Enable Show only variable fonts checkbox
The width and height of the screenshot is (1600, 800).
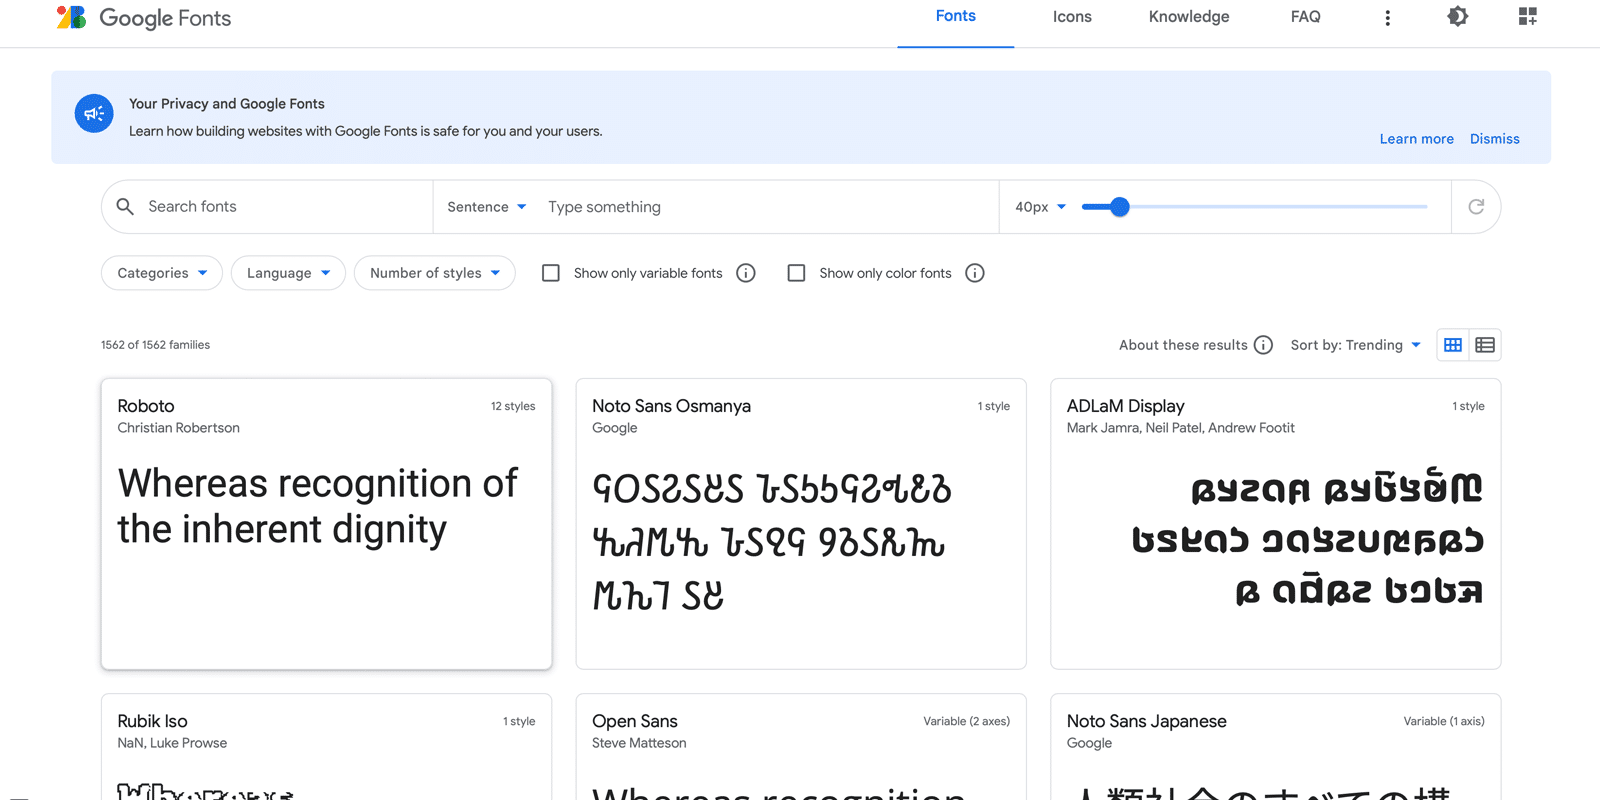pyautogui.click(x=551, y=273)
